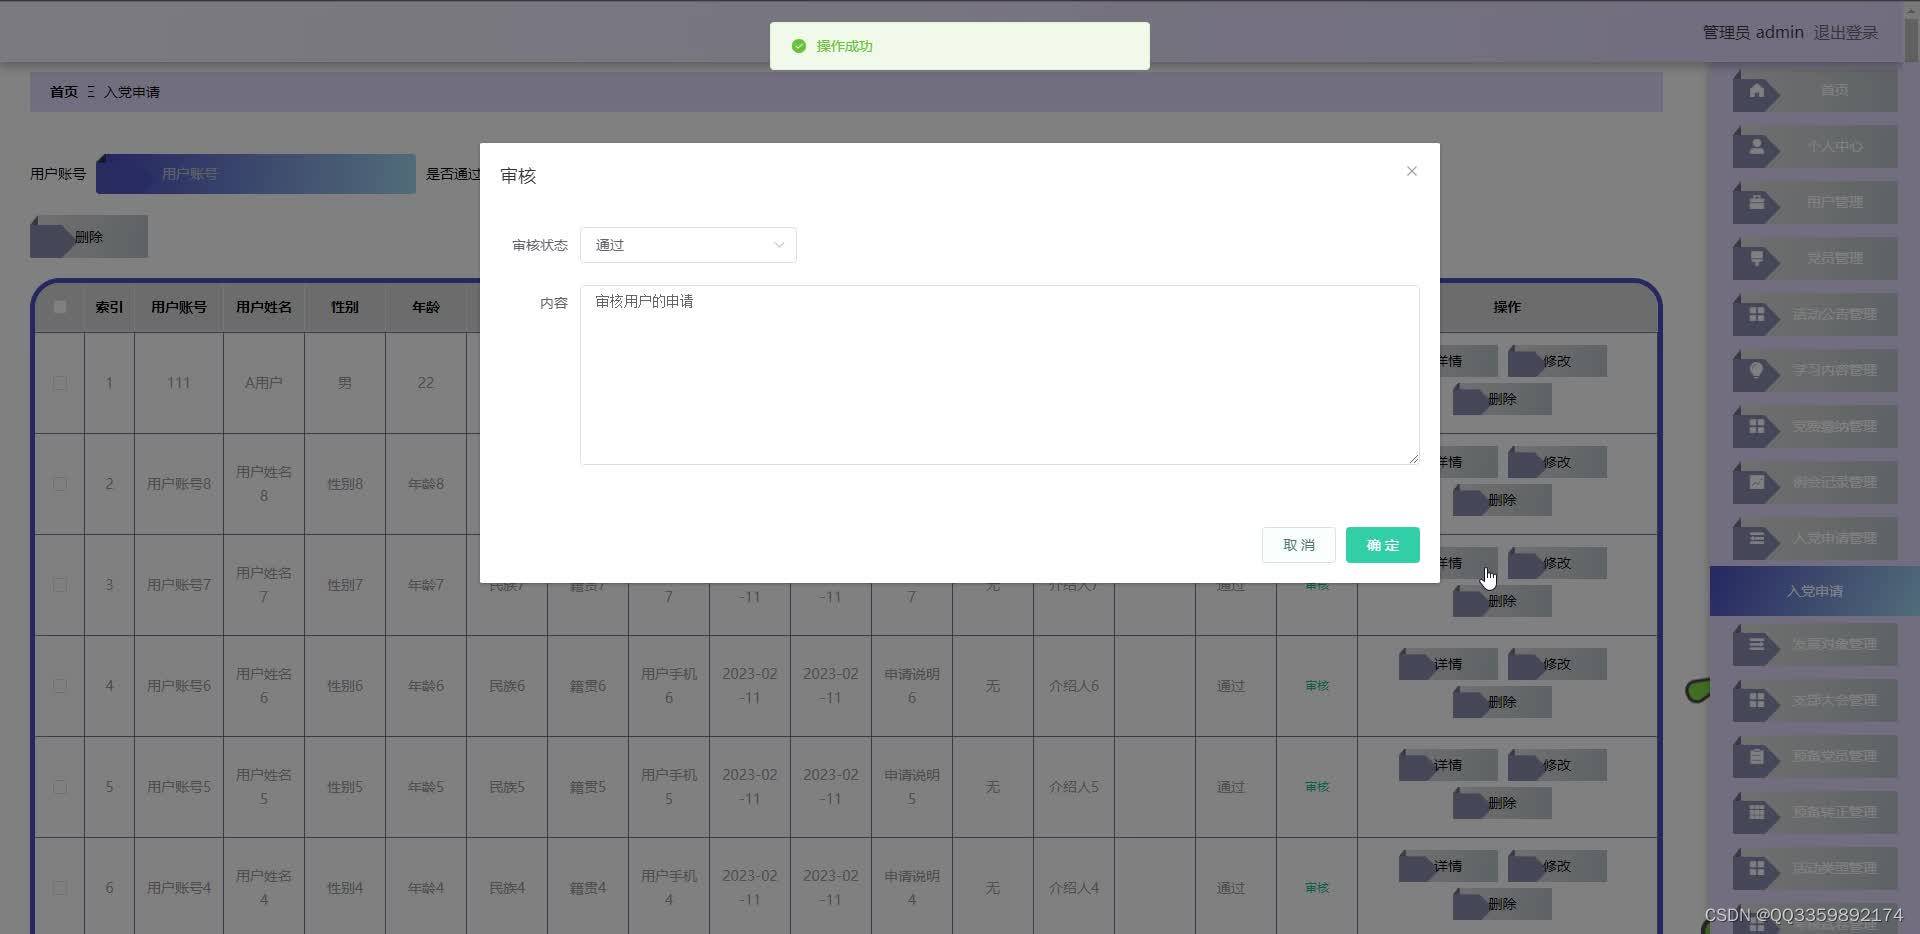Click the cell '籍贯6' in row 4
The height and width of the screenshot is (934, 1920).
(x=588, y=686)
